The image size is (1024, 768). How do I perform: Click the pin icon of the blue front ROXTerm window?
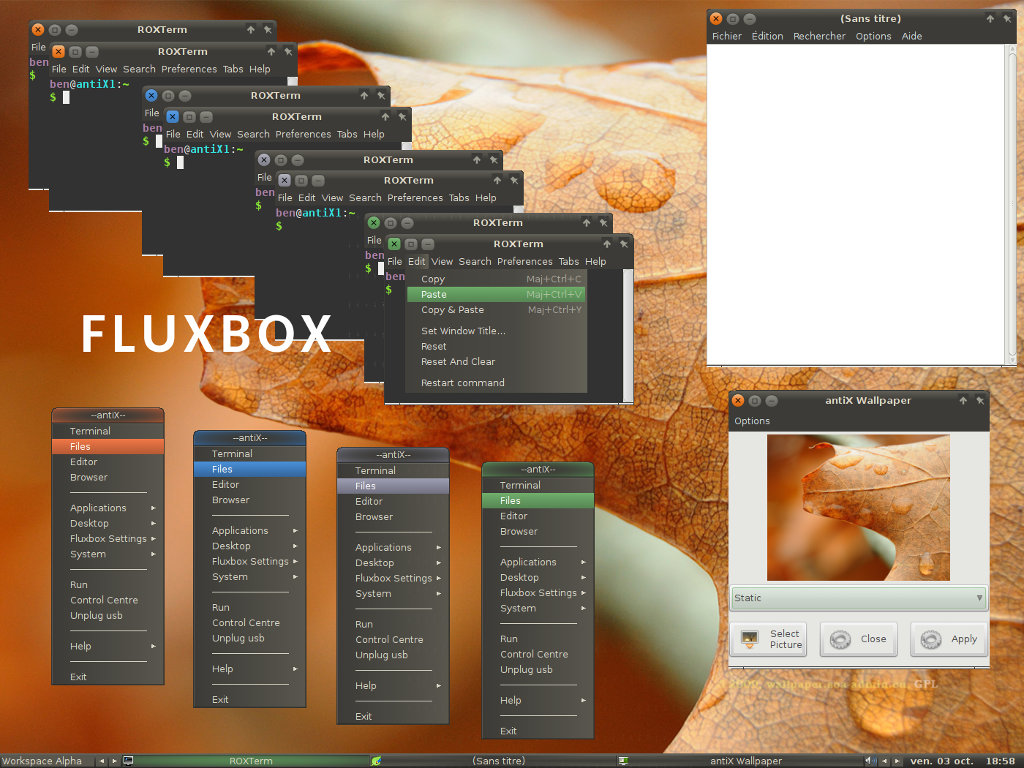[402, 117]
